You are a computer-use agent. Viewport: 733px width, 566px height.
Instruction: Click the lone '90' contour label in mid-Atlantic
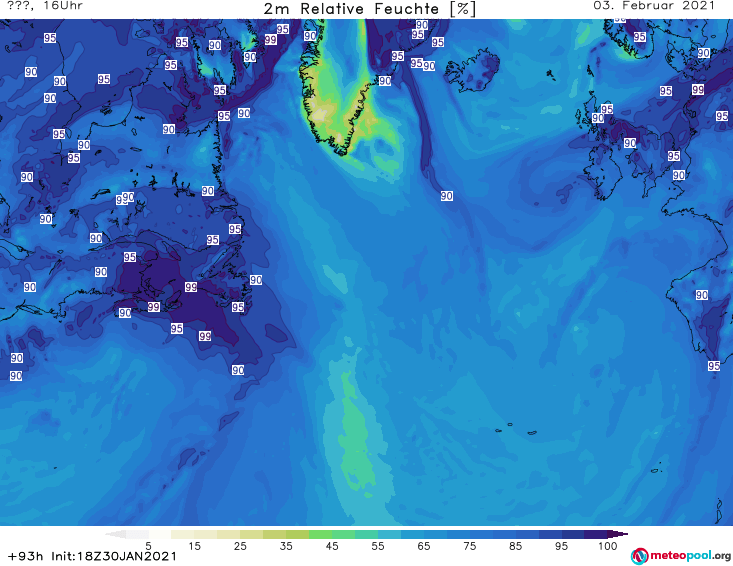446,196
